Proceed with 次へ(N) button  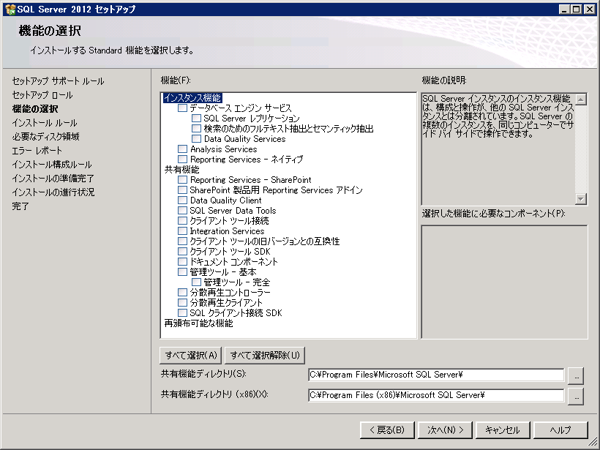tap(445, 430)
